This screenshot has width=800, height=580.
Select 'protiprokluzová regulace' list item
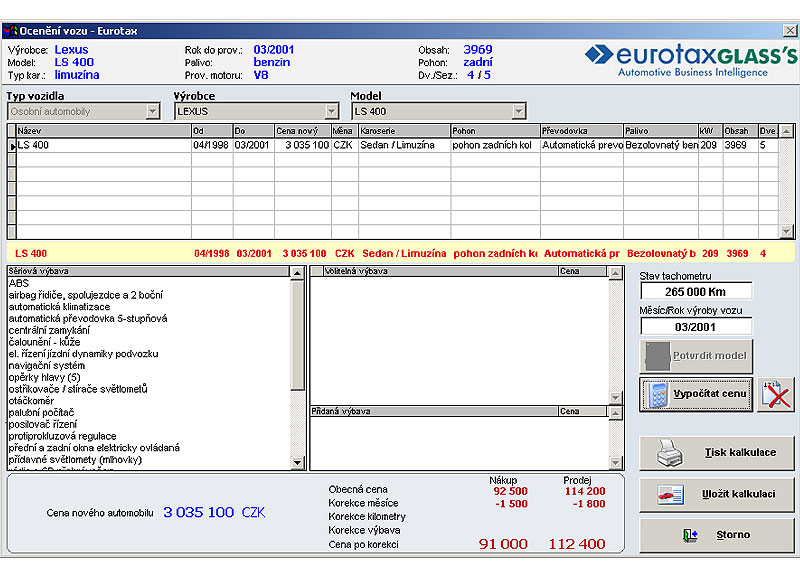(x=62, y=436)
